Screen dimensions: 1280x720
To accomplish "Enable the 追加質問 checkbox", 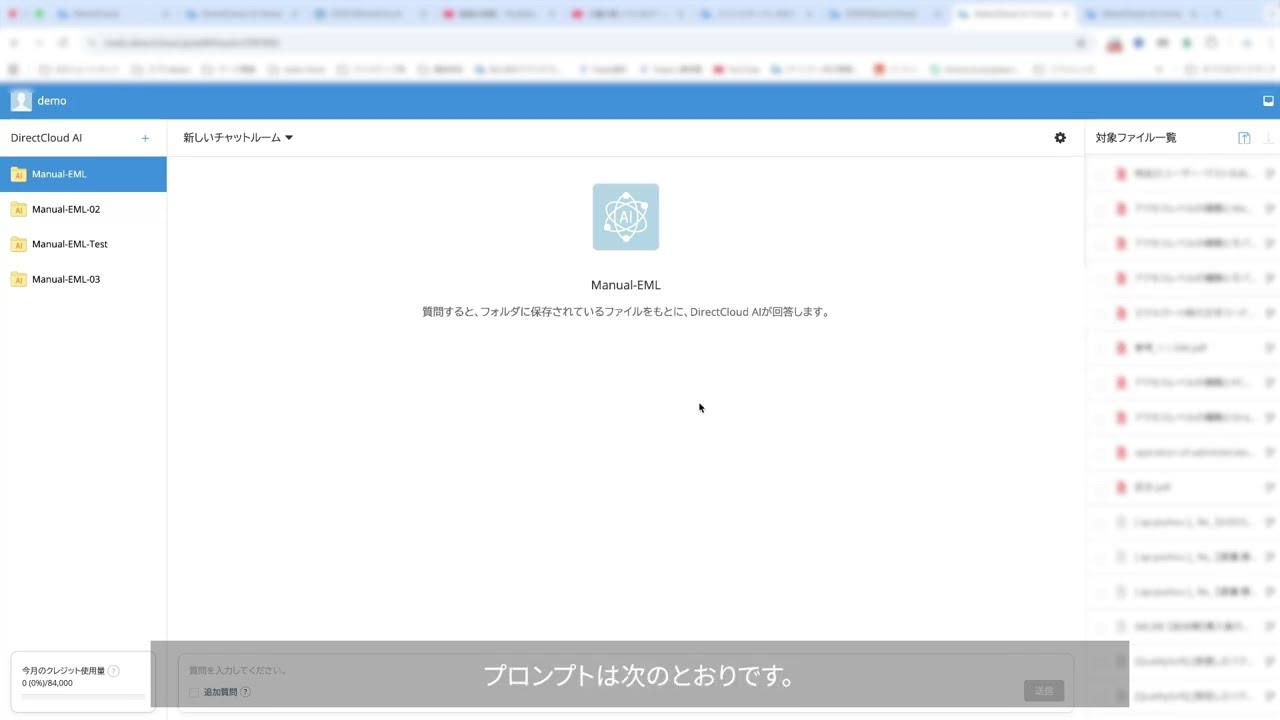I will click(x=194, y=692).
